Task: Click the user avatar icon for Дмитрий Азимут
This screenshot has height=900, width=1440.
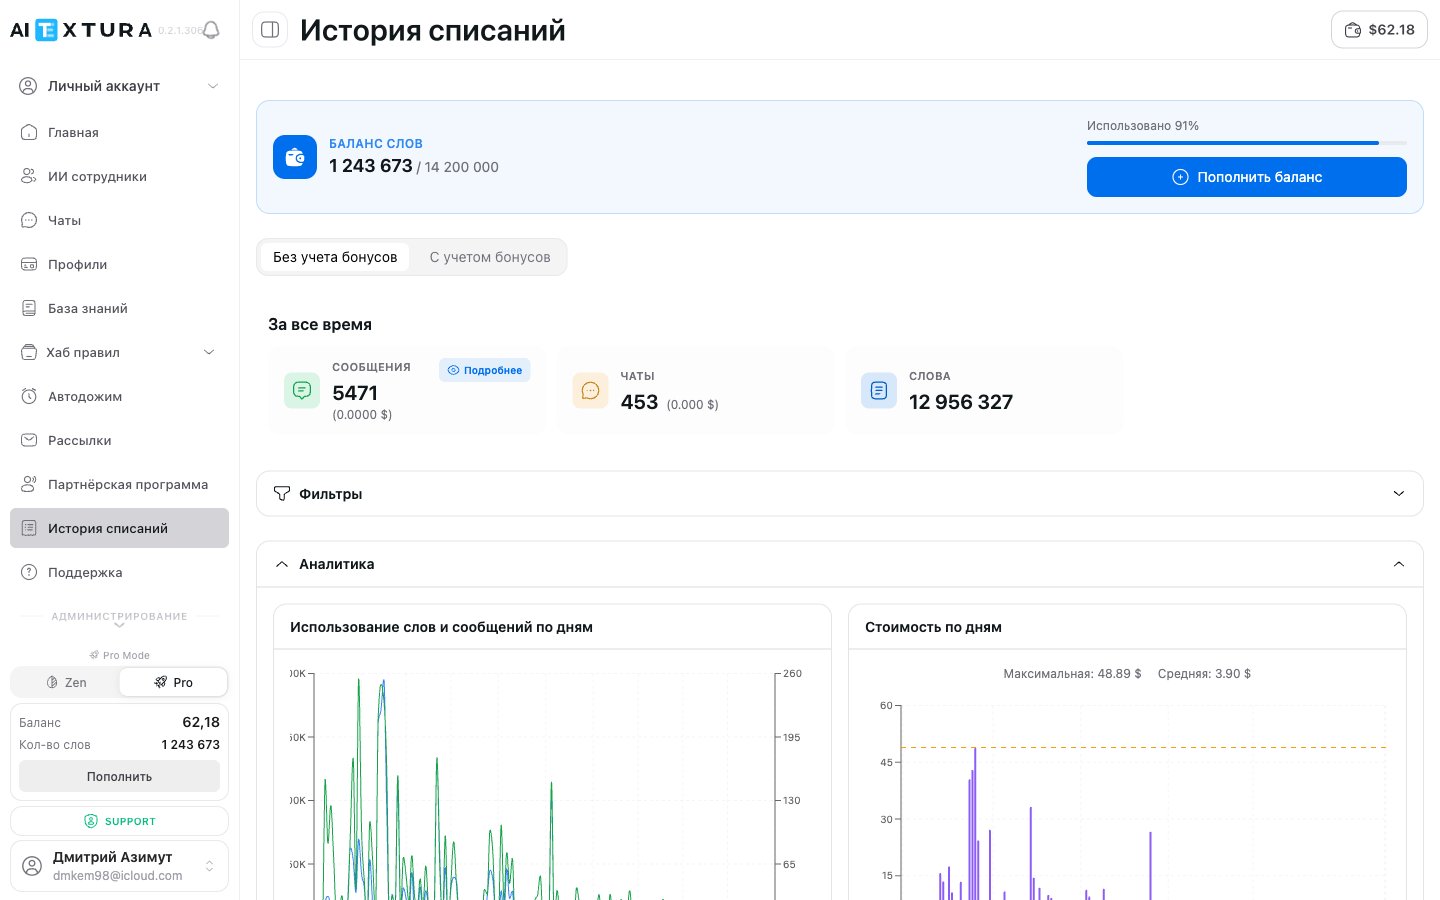Action: click(x=32, y=866)
